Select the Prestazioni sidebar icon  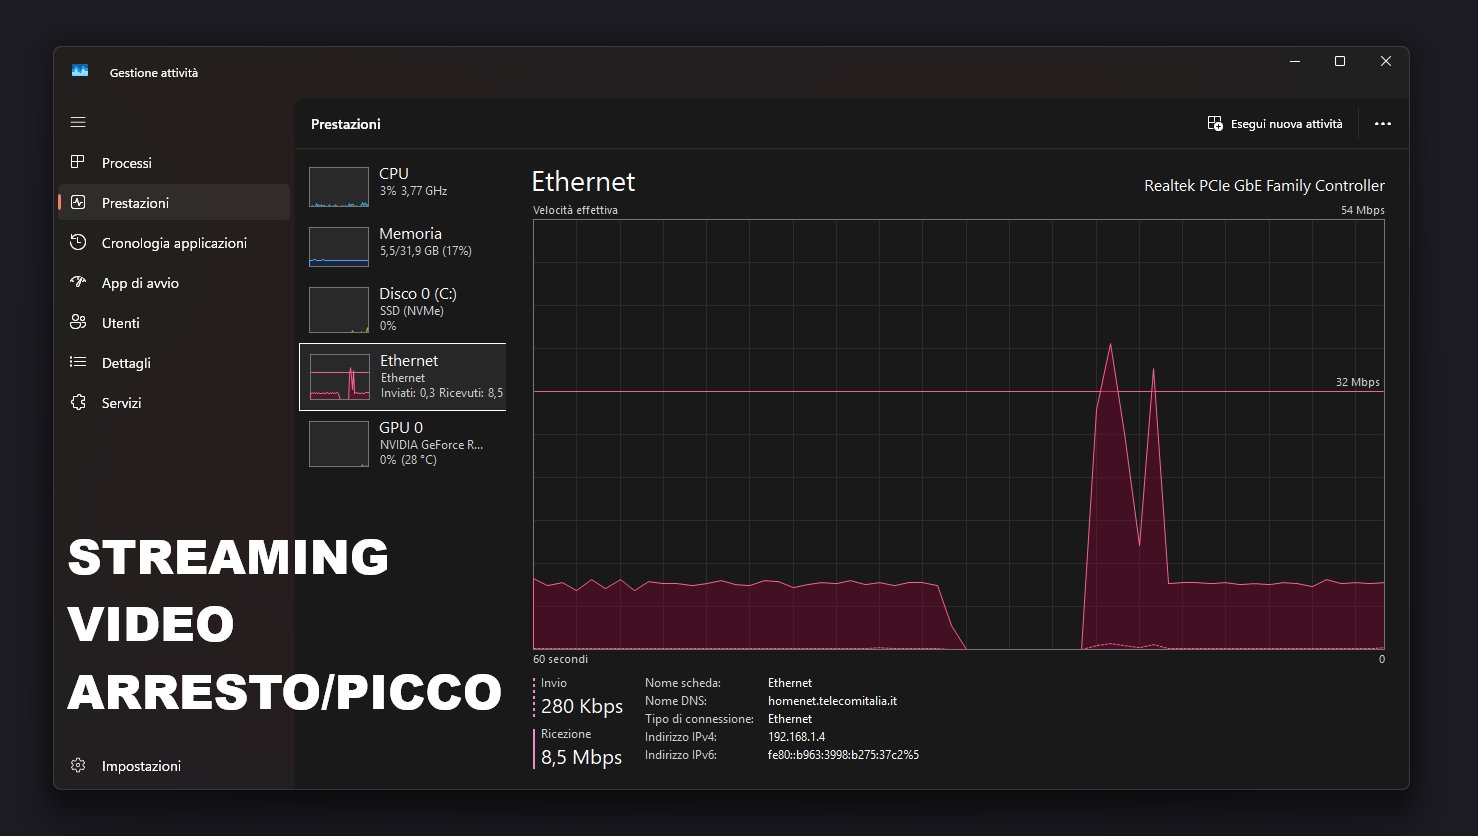pos(78,203)
